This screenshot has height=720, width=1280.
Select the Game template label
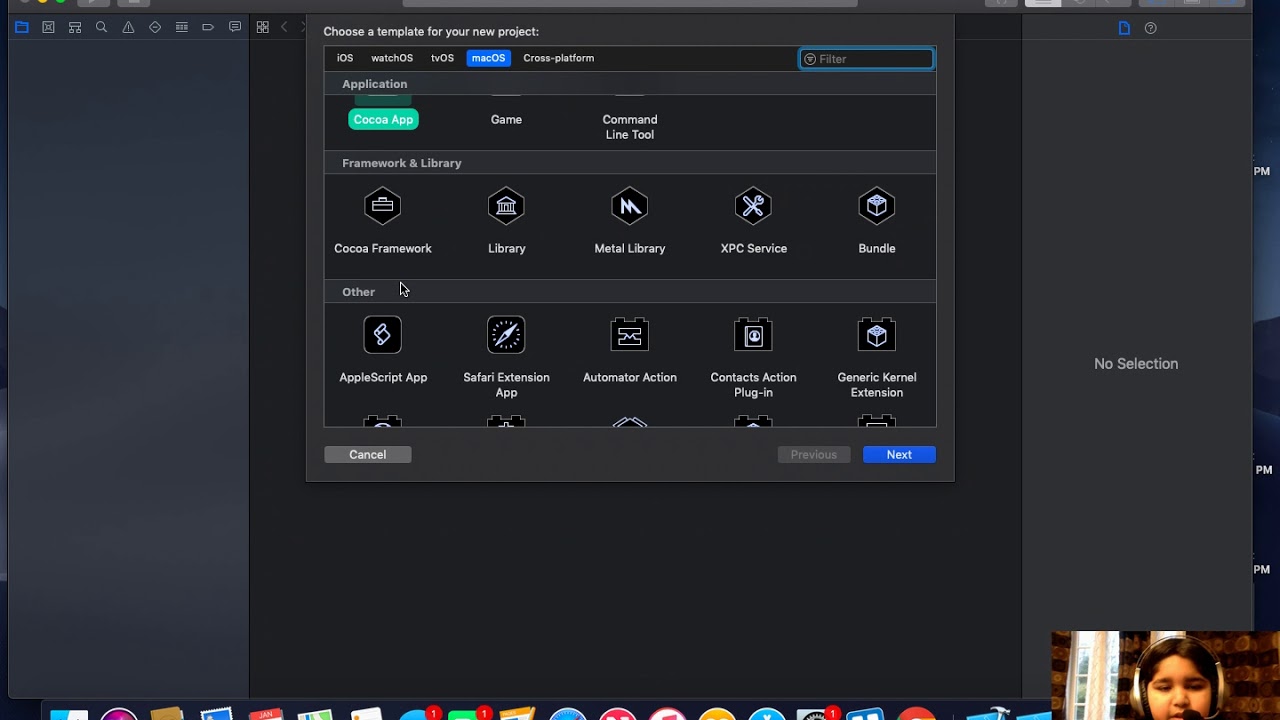tap(506, 119)
